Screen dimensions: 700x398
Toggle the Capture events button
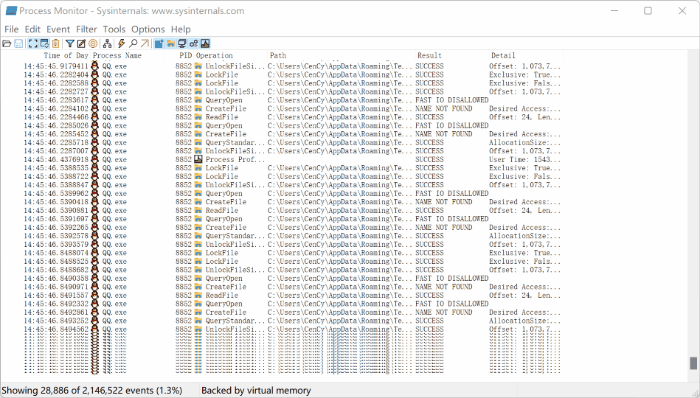[33, 43]
